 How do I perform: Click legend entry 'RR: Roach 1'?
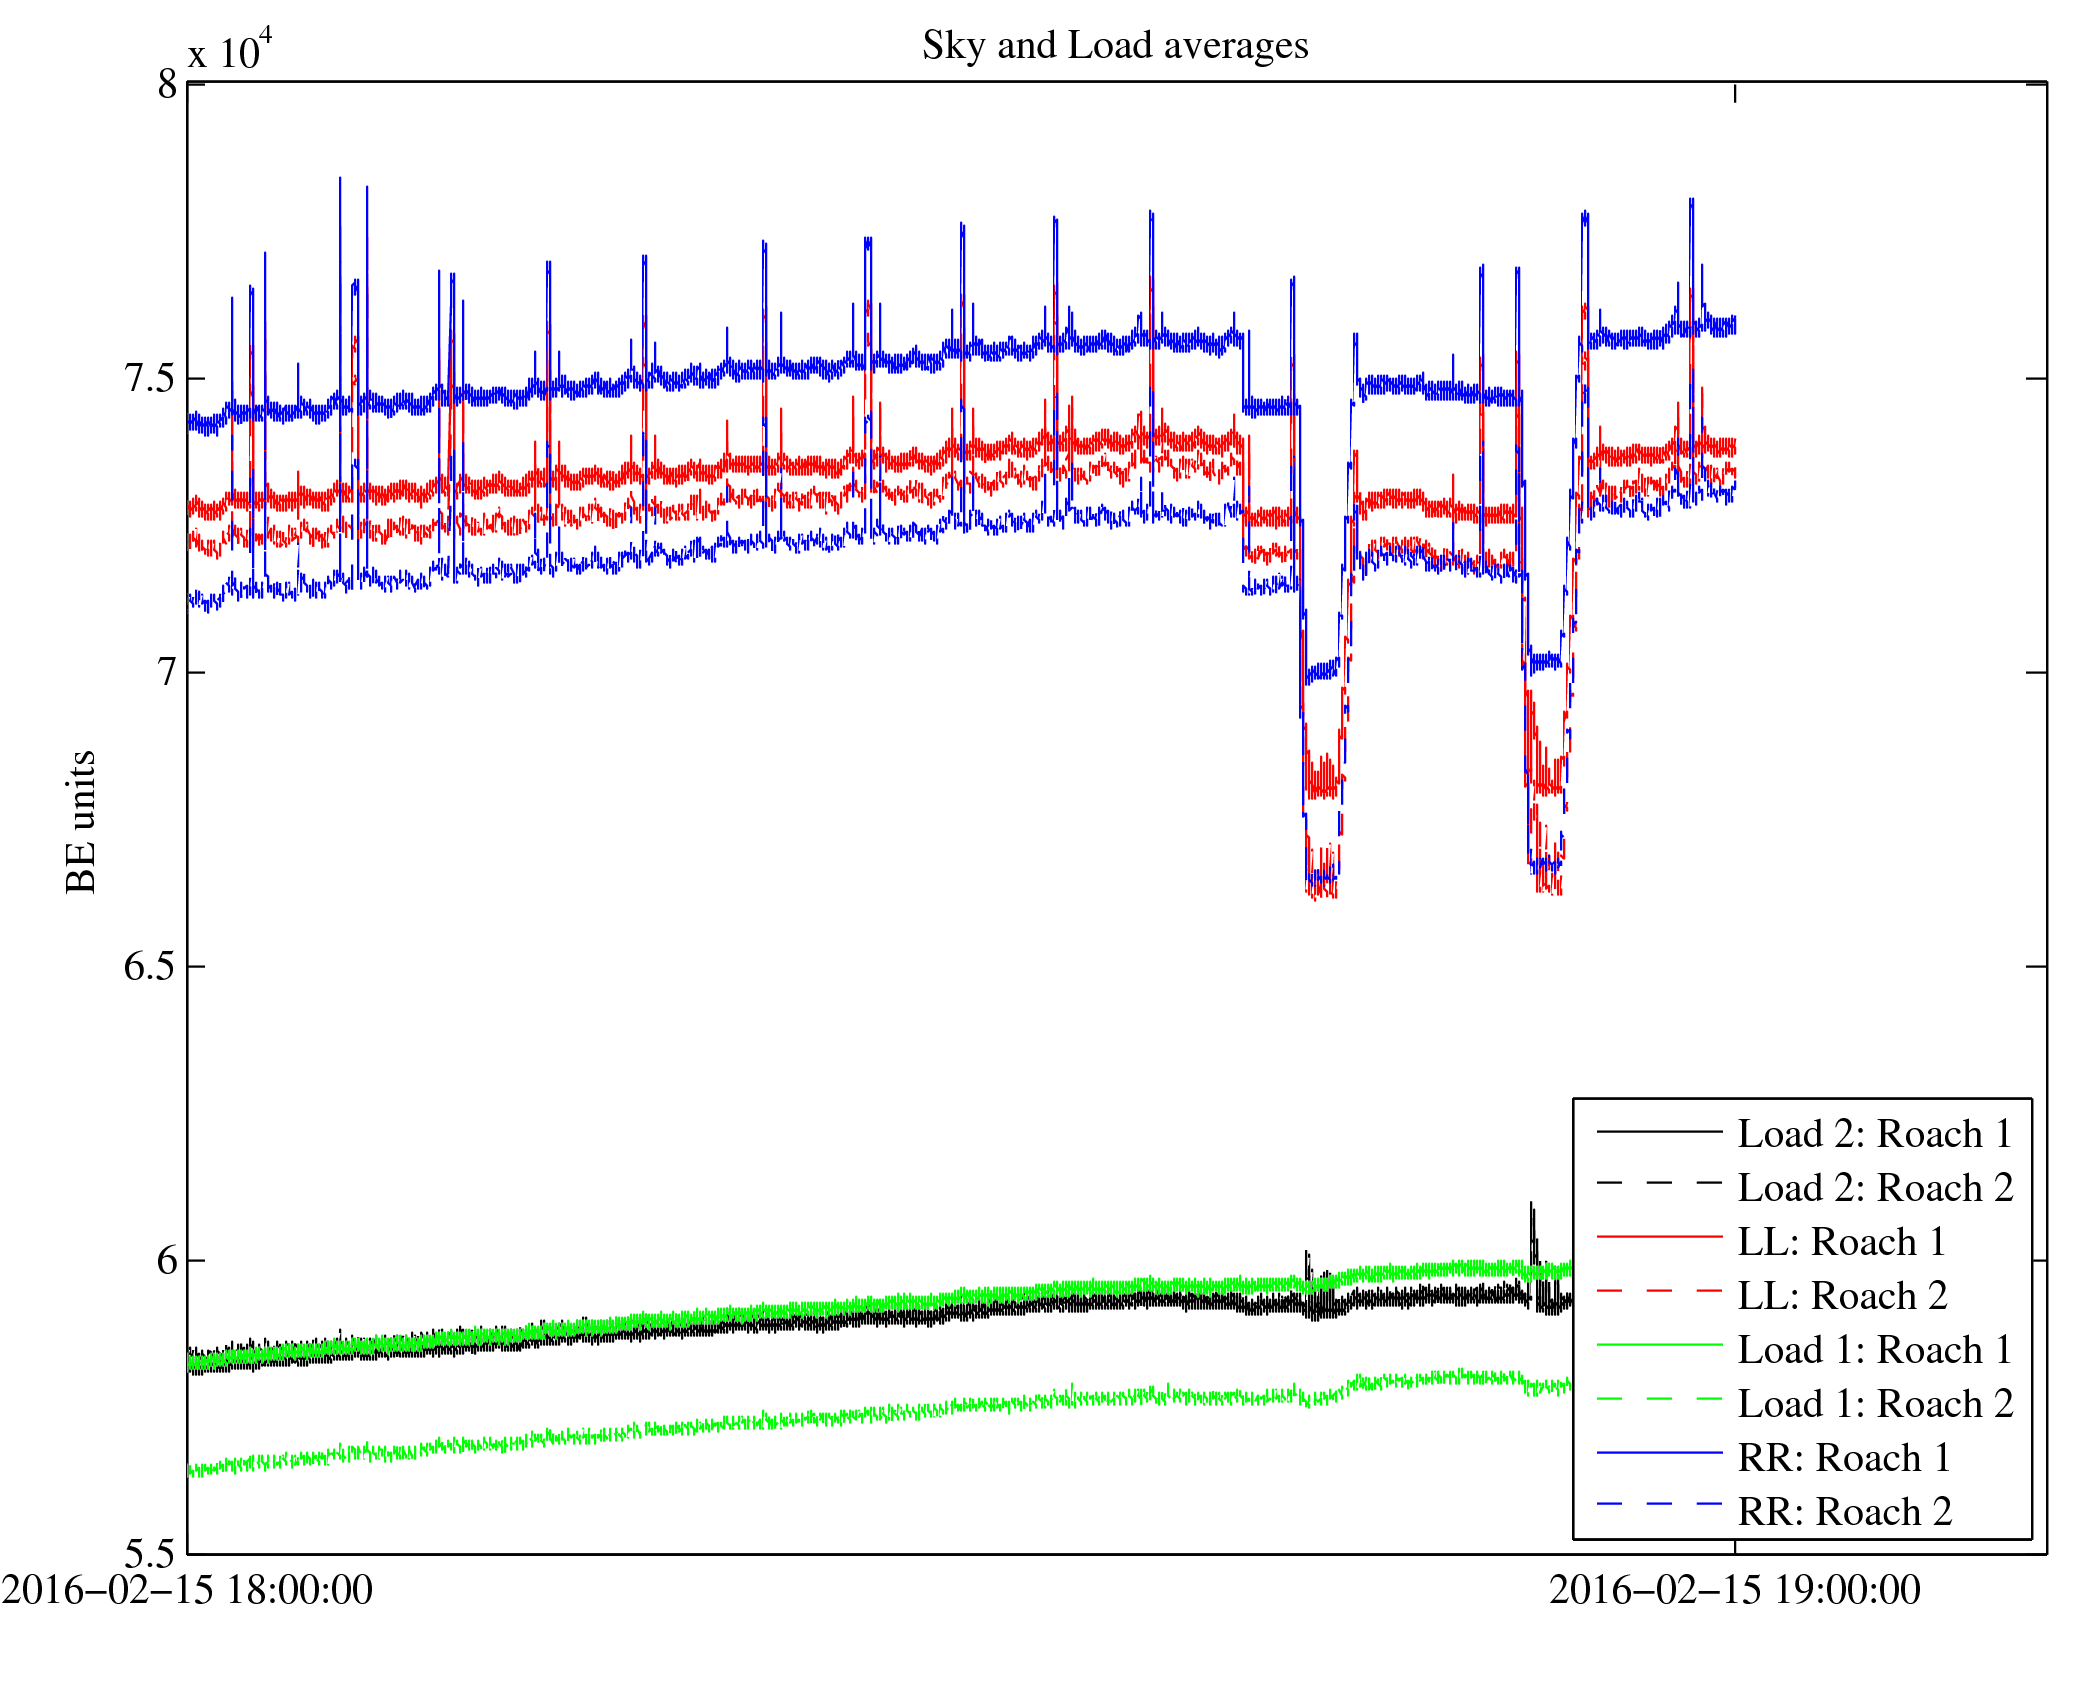[x=1844, y=1458]
